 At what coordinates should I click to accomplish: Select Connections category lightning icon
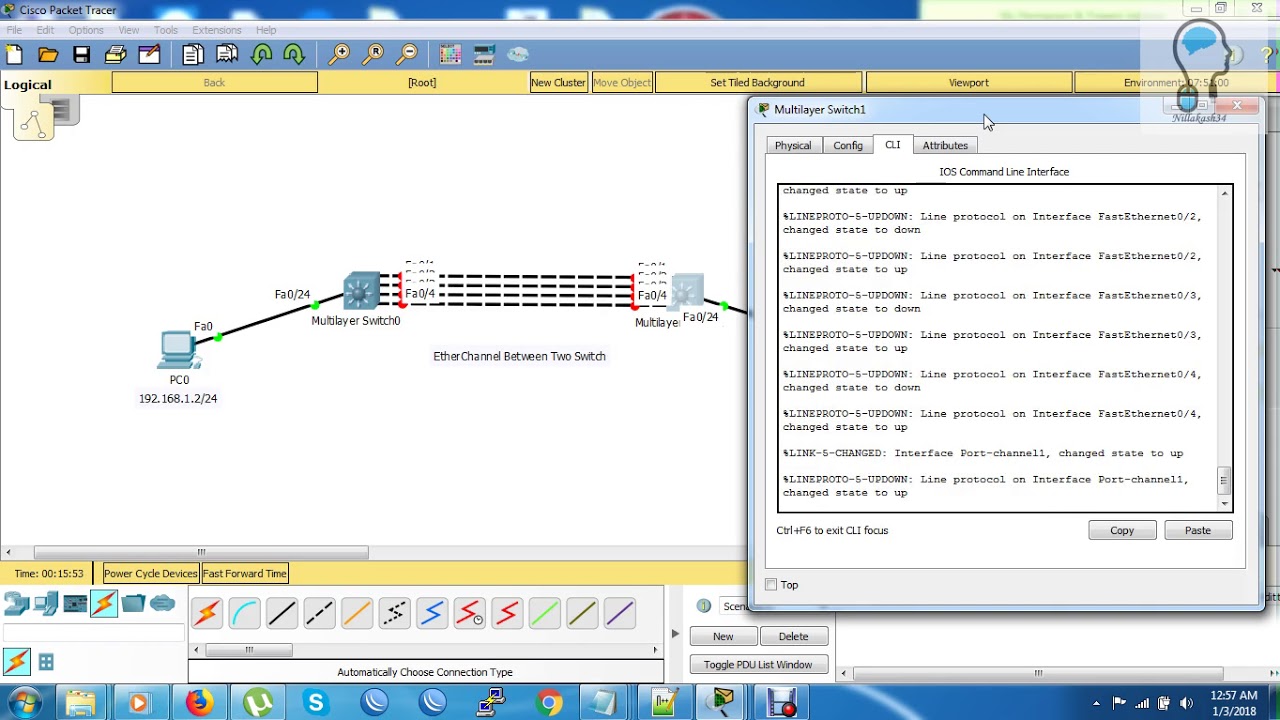(x=104, y=603)
